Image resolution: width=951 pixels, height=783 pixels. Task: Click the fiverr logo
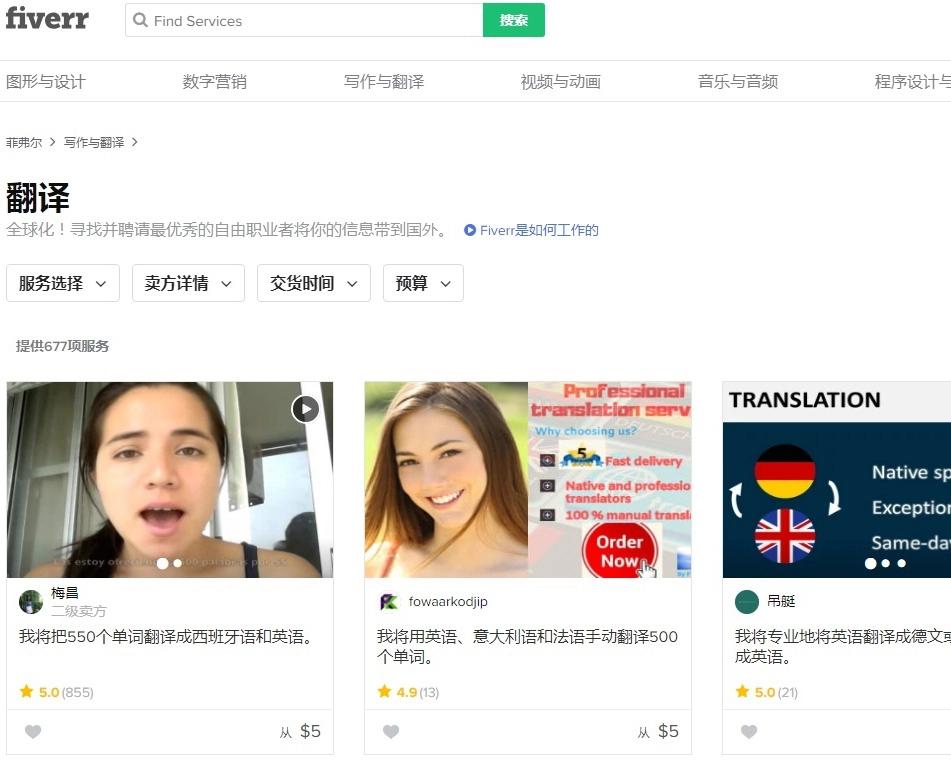pyautogui.click(x=47, y=20)
